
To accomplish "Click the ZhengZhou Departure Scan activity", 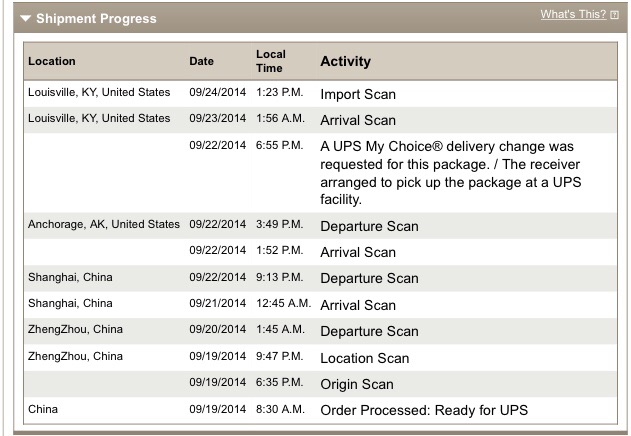I will 369,331.
